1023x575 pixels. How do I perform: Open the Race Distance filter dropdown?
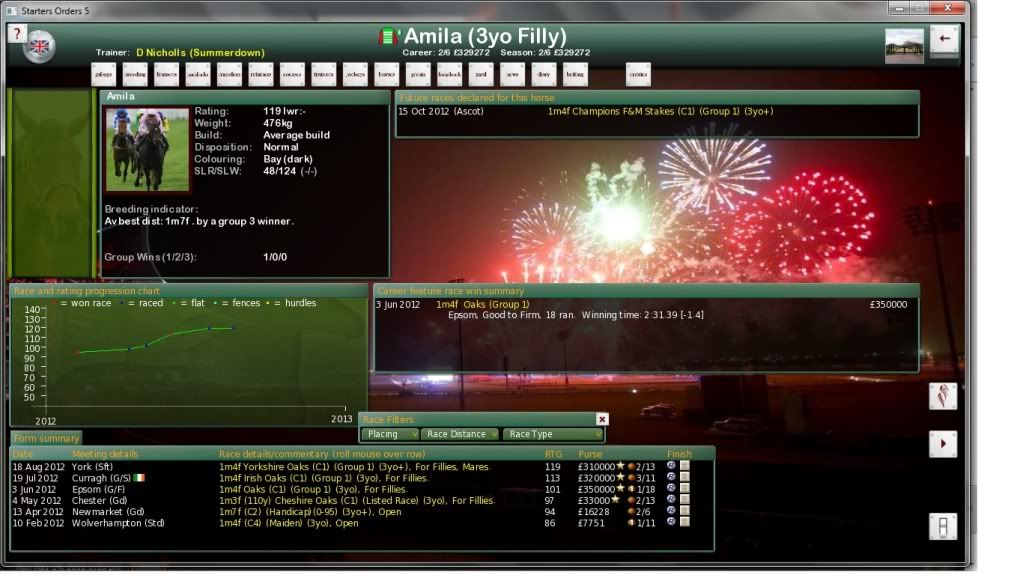click(x=460, y=434)
